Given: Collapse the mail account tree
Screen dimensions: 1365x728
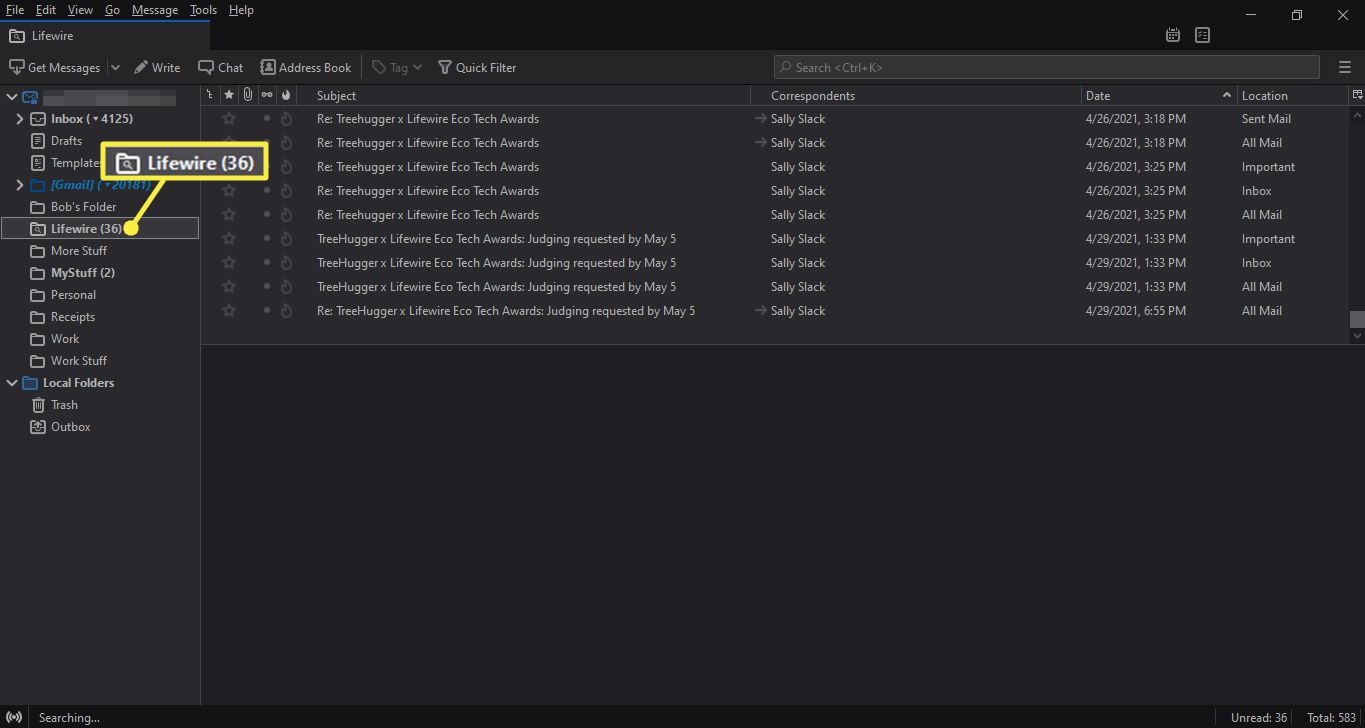Looking at the screenshot, I should tap(12, 97).
